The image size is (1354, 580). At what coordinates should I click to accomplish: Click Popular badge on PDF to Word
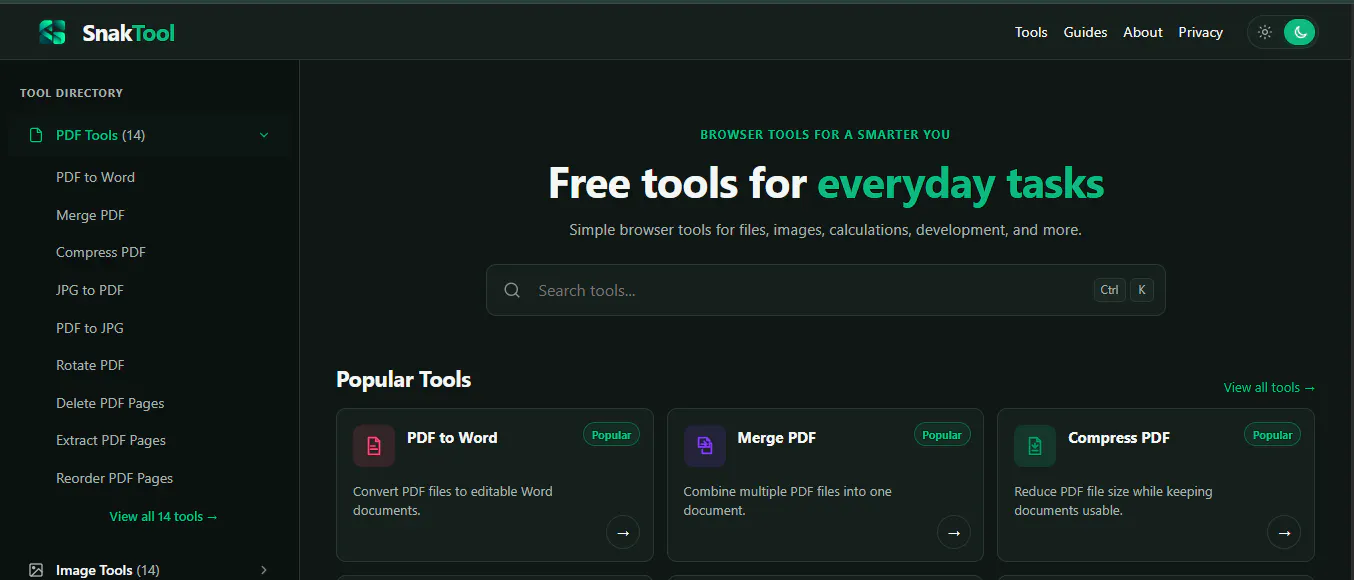(611, 435)
